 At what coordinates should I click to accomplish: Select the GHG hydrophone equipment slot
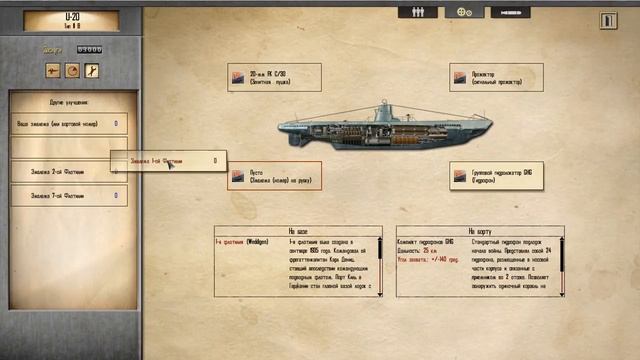pyautogui.click(x=496, y=176)
